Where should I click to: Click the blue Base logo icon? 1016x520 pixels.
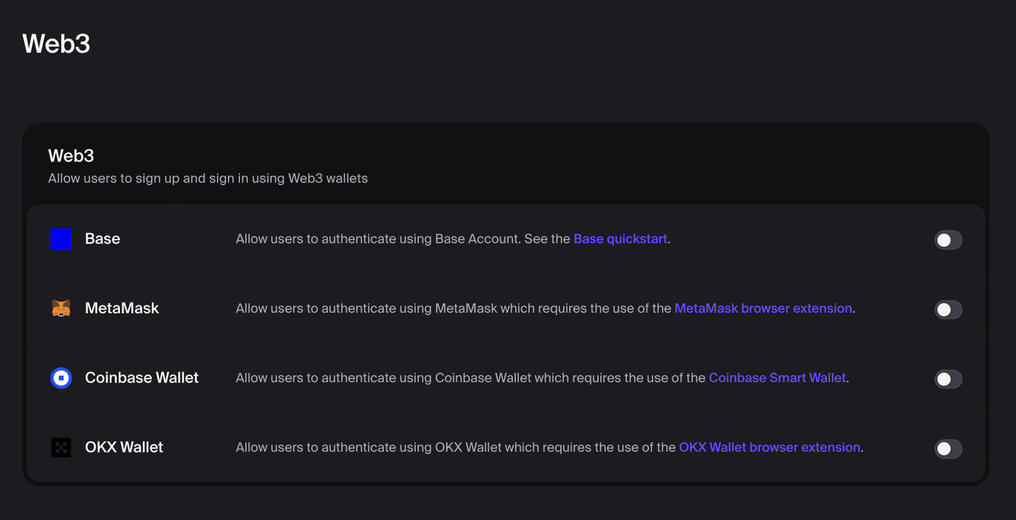[61, 239]
